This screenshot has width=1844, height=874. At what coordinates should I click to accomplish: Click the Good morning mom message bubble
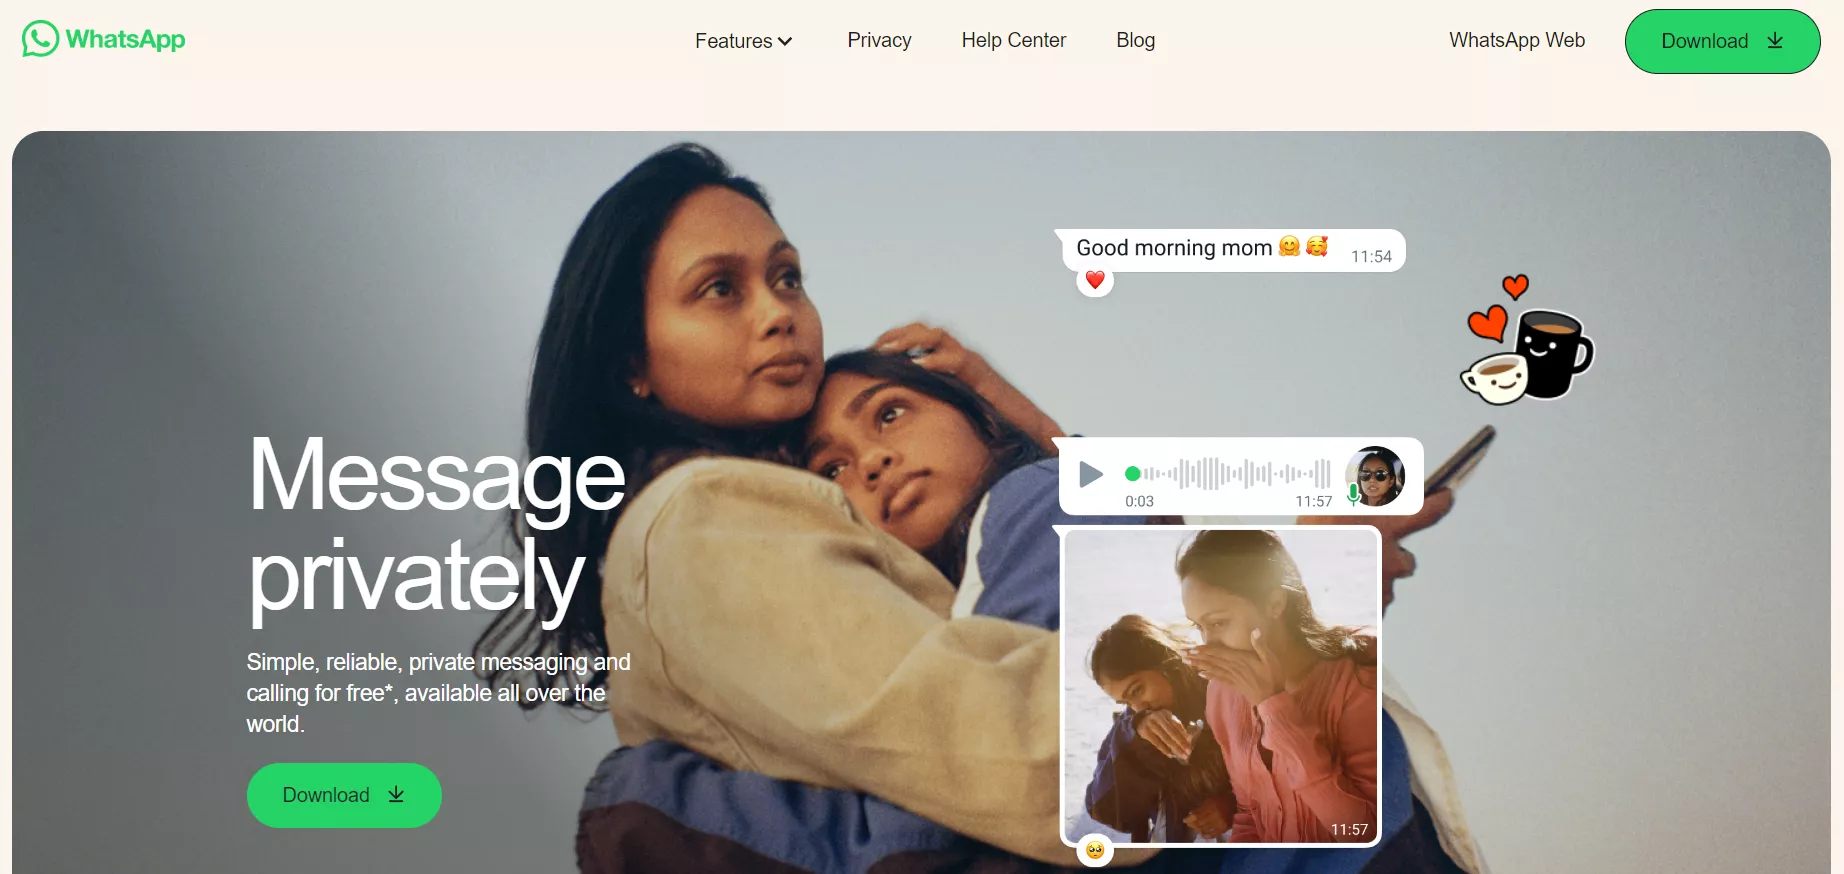(x=1234, y=249)
